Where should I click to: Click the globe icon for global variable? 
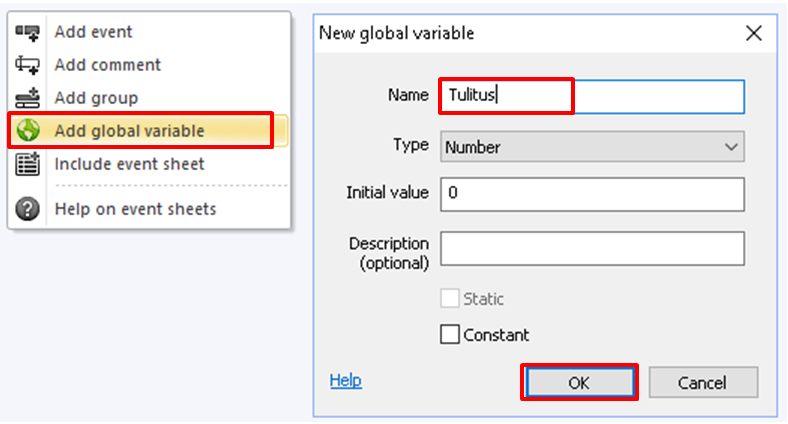pos(28,130)
